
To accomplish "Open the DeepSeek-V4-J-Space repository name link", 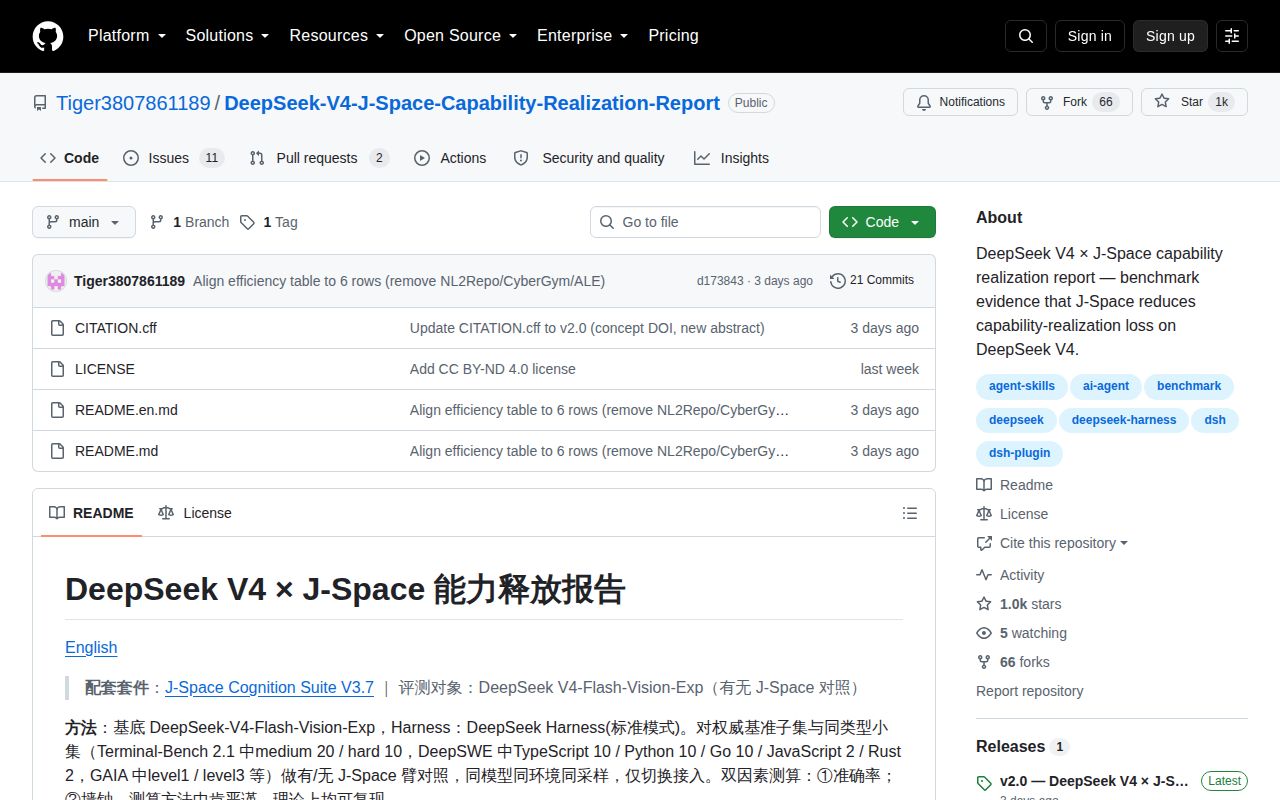I will (472, 103).
